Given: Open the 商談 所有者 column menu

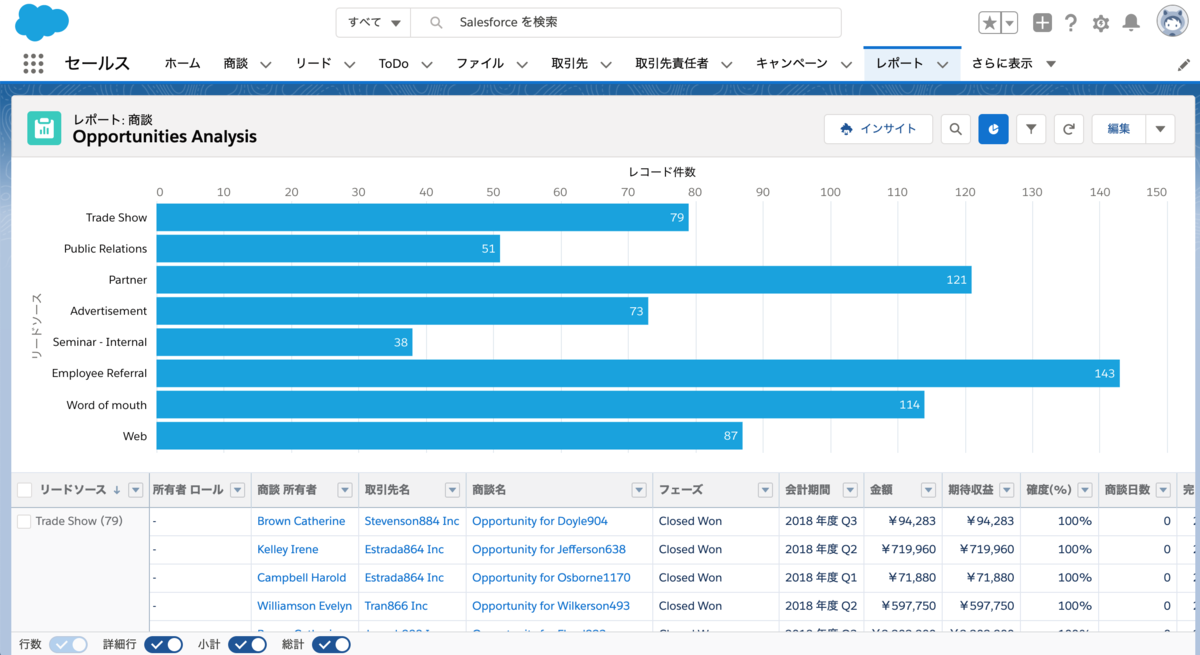Looking at the screenshot, I should pyautogui.click(x=344, y=490).
